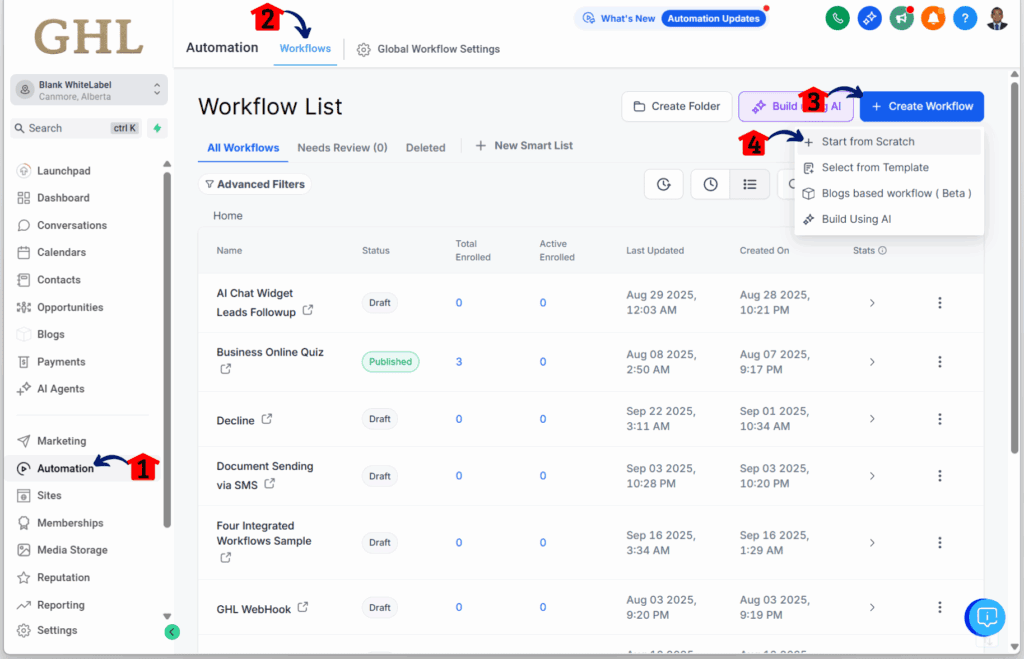Click What's New link
This screenshot has height=659, width=1024.
(x=620, y=18)
